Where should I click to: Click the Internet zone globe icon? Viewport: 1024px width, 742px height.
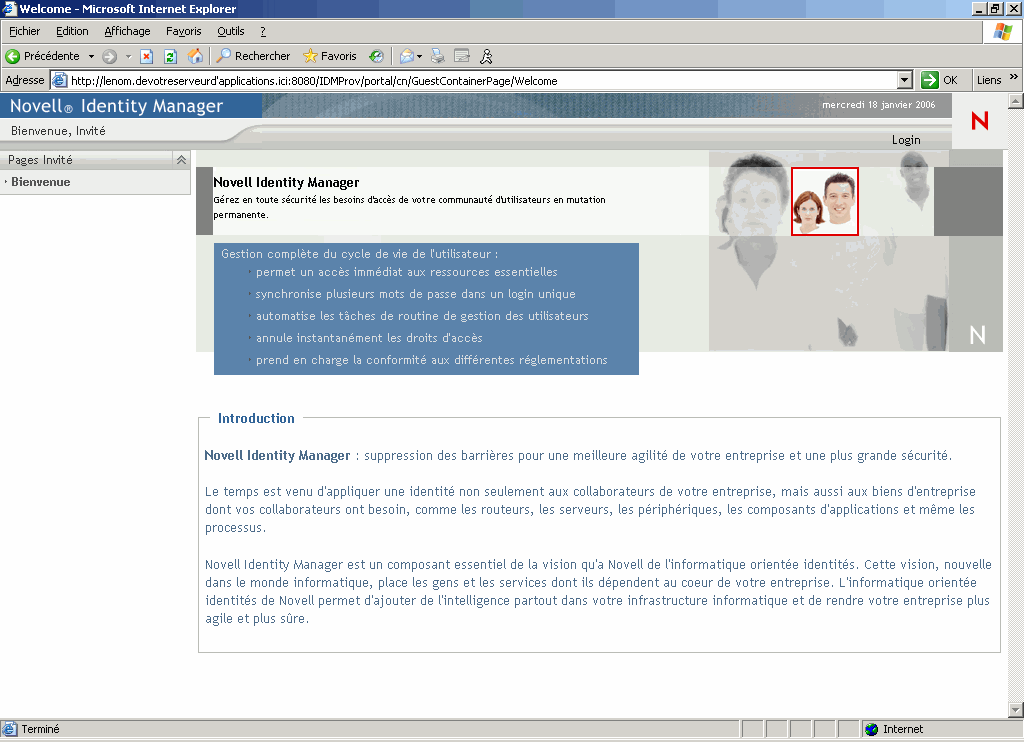[x=871, y=730]
